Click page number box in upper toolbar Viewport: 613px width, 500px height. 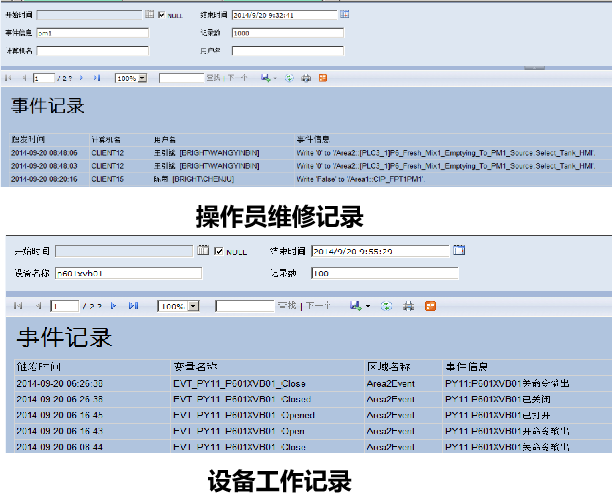click(45, 77)
